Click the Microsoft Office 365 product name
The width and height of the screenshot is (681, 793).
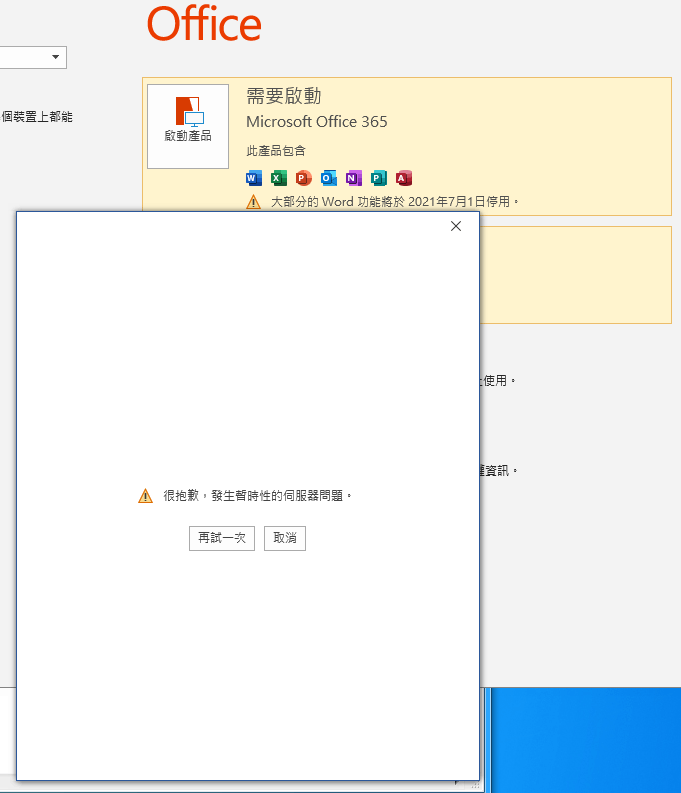[317, 122]
